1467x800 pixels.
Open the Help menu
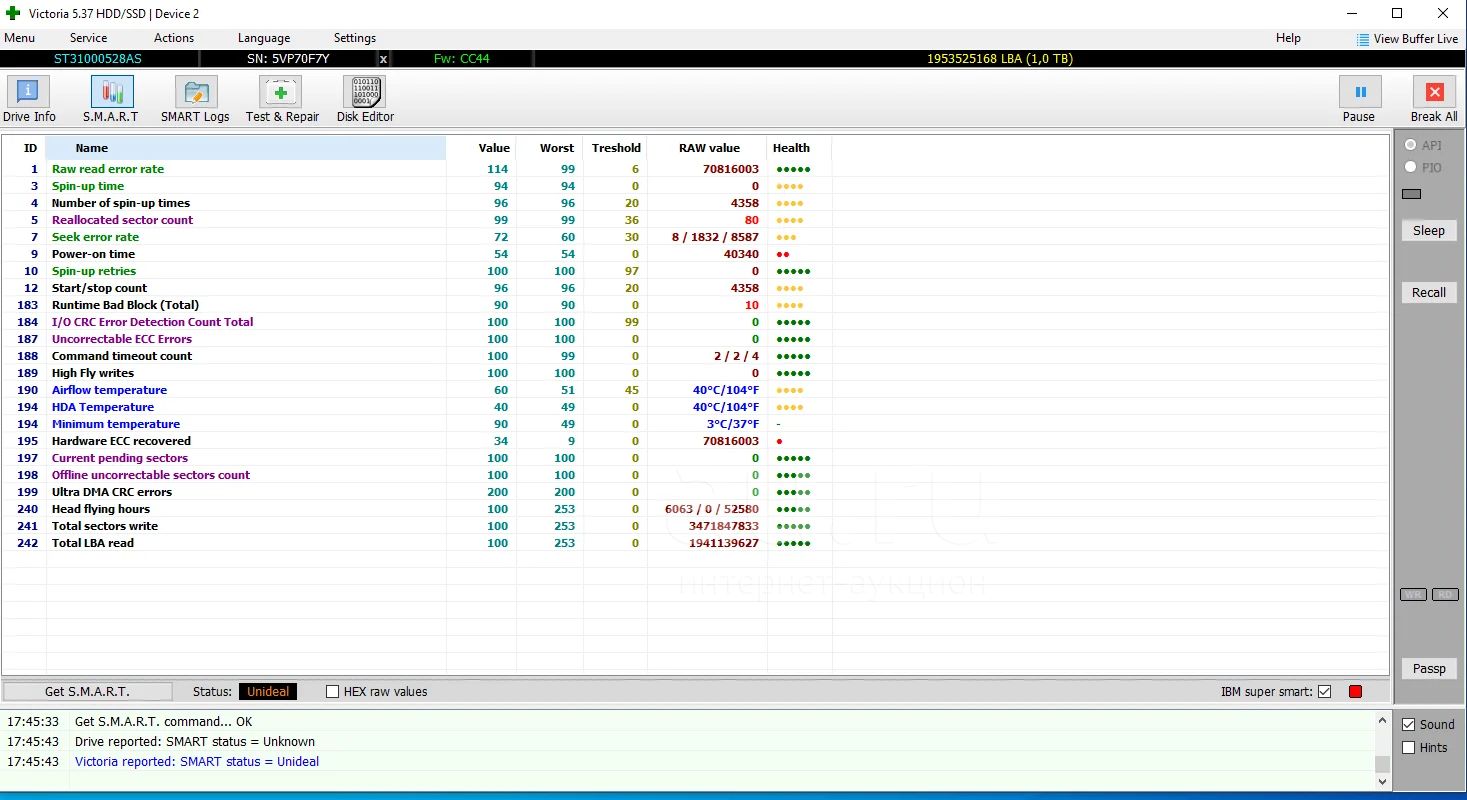[1288, 38]
